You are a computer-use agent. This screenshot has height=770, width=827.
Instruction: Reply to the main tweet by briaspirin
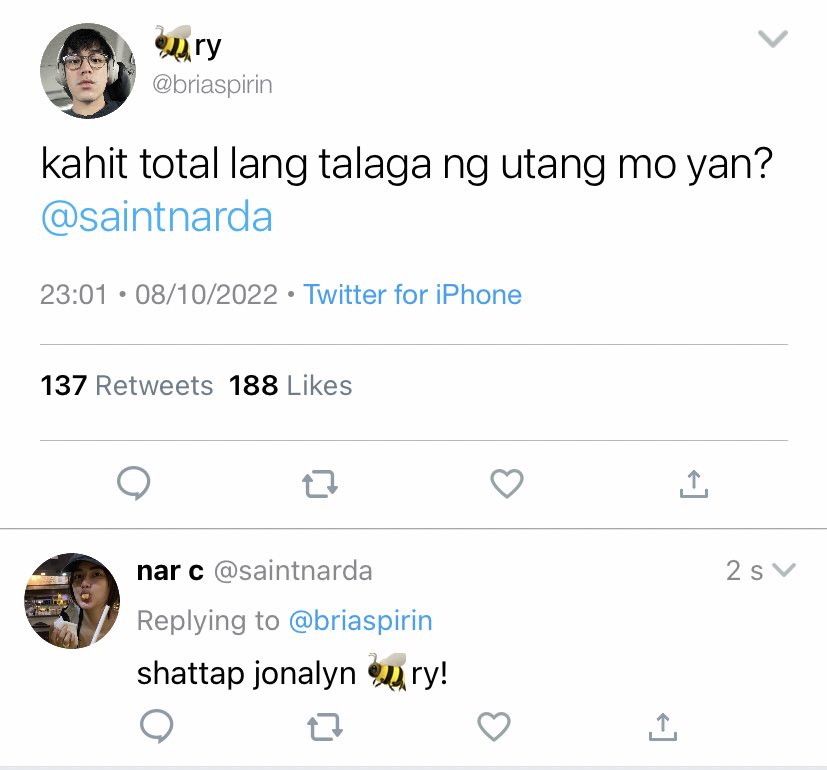coord(133,483)
